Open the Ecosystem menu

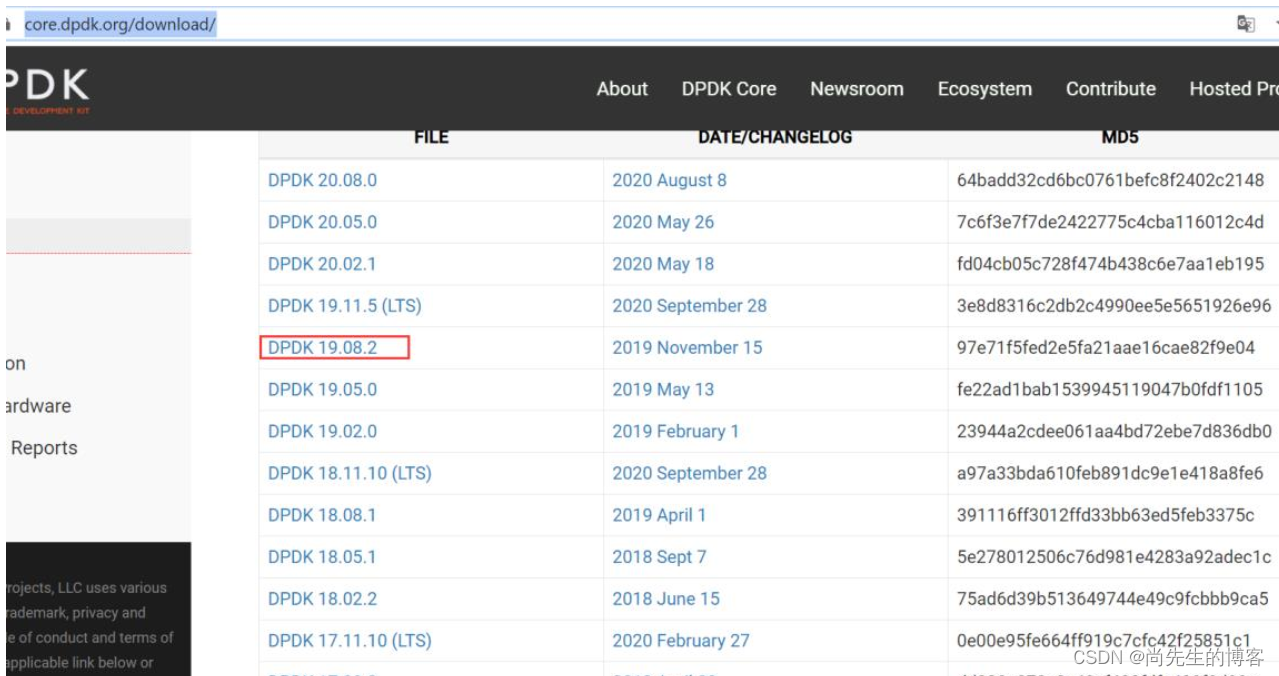tap(985, 89)
